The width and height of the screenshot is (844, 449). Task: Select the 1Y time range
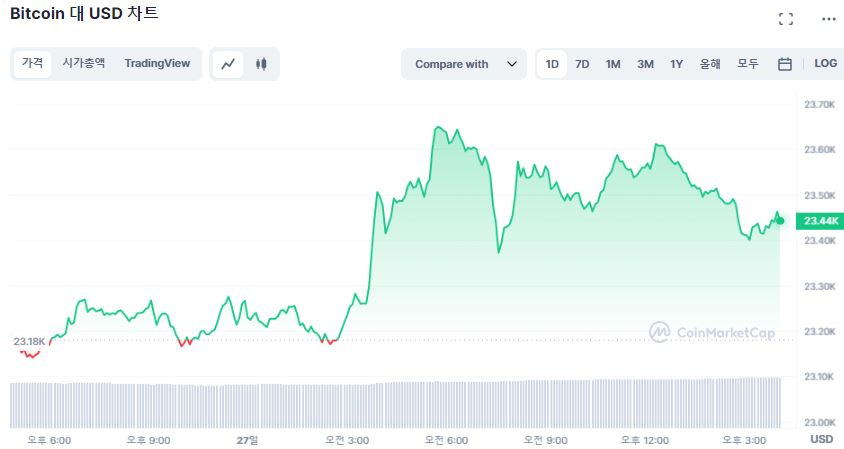click(x=677, y=64)
